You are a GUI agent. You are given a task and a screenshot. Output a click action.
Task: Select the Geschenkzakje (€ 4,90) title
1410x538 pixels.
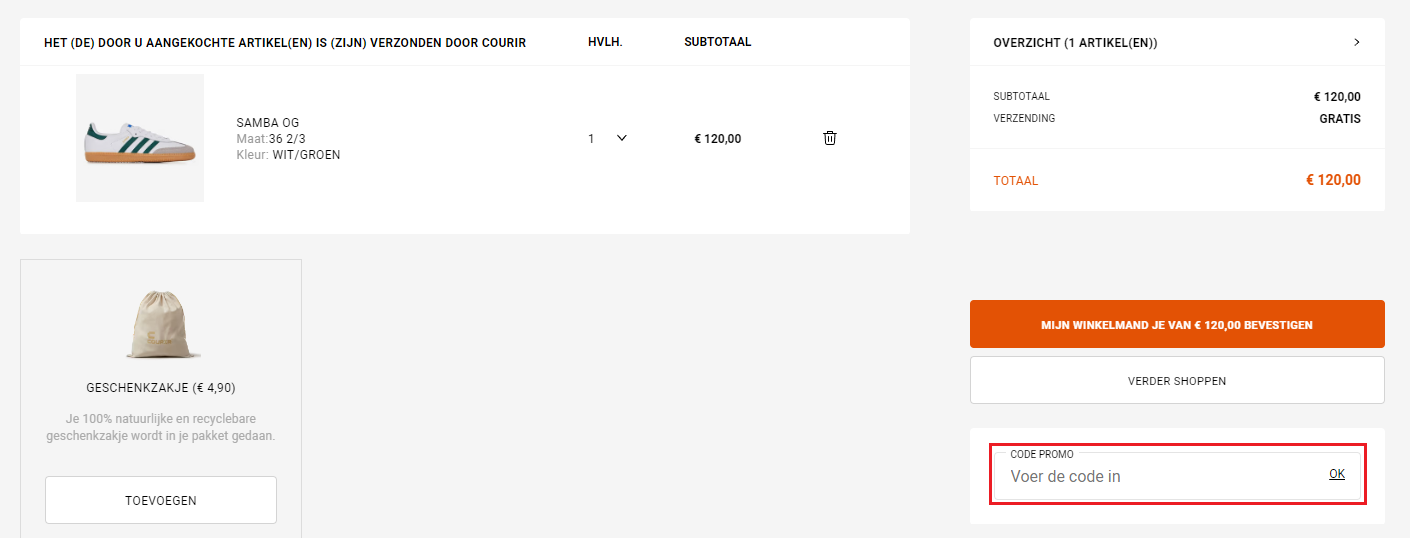[x=161, y=388]
